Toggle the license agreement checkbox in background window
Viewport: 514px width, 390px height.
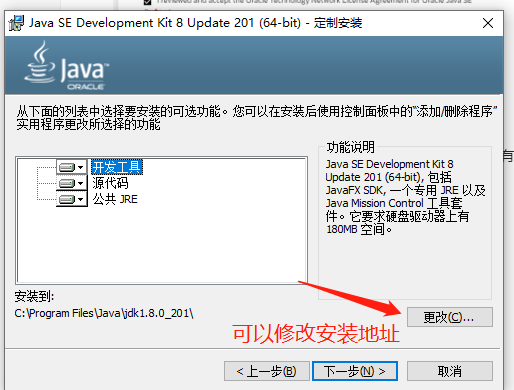pyautogui.click(x=148, y=2)
